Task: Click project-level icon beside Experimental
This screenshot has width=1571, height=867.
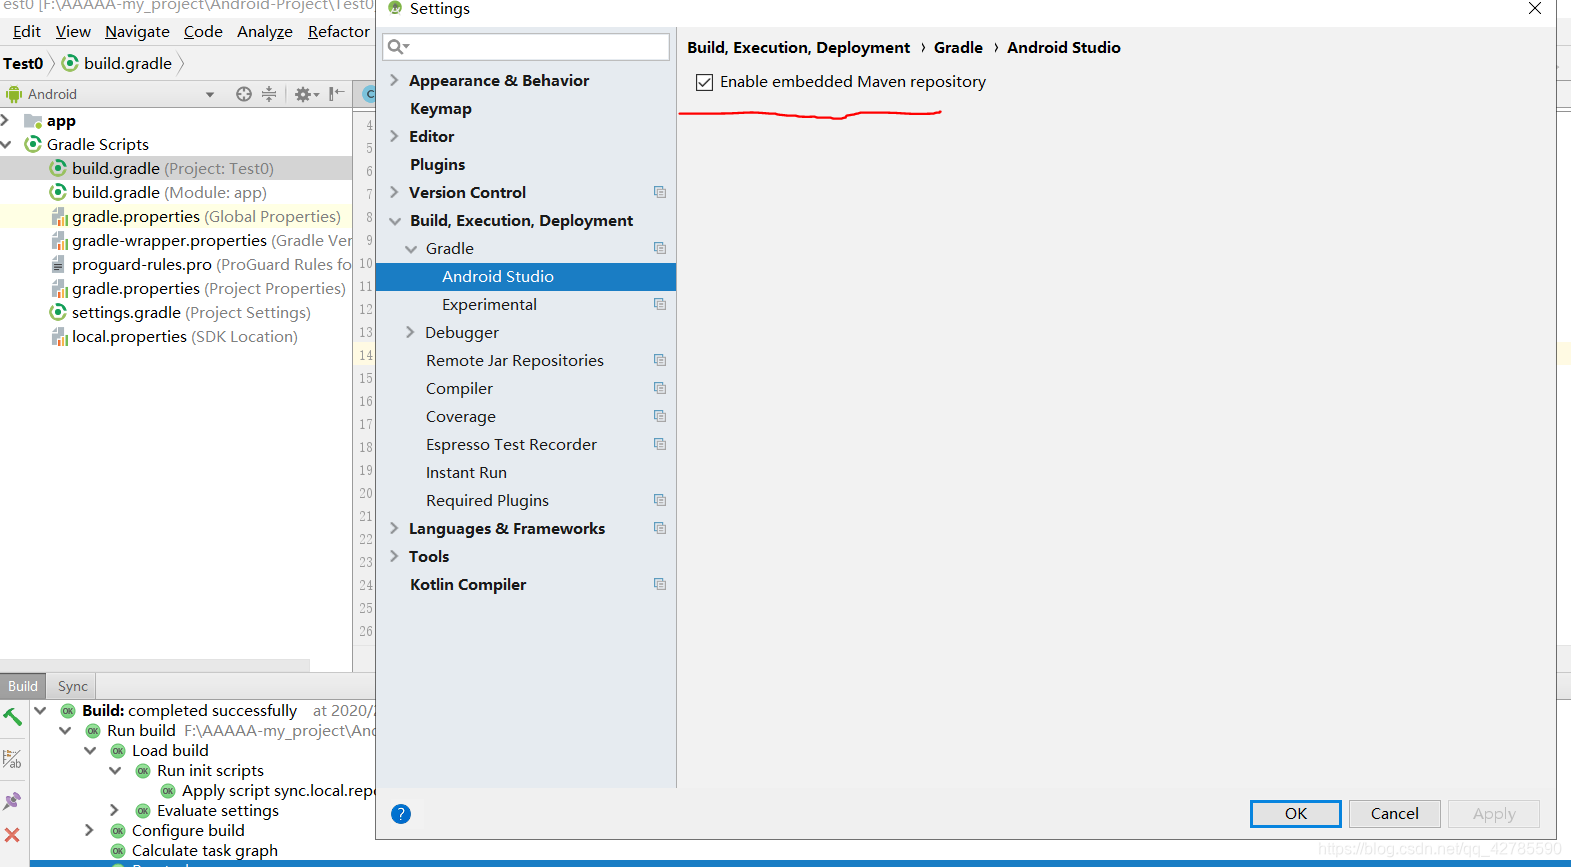Action: click(x=660, y=304)
